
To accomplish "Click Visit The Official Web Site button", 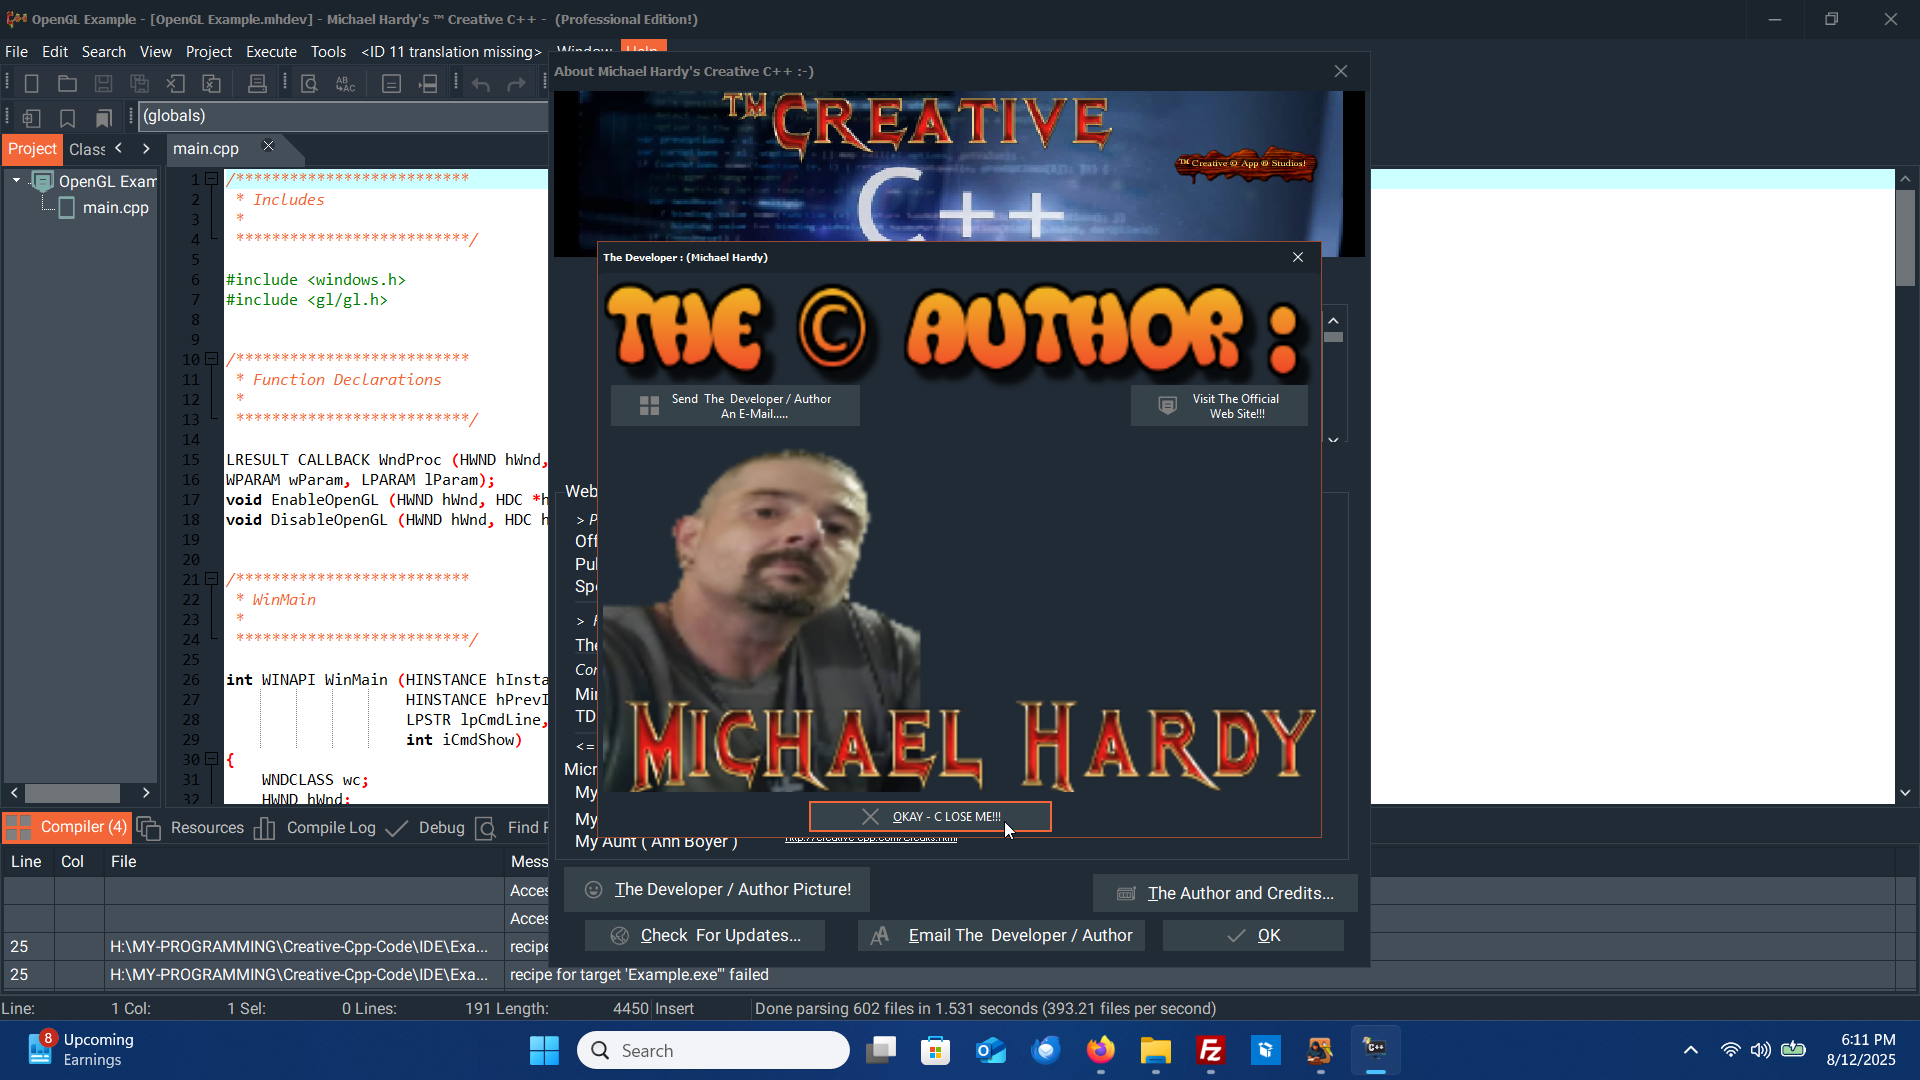I will pos(1219,406).
